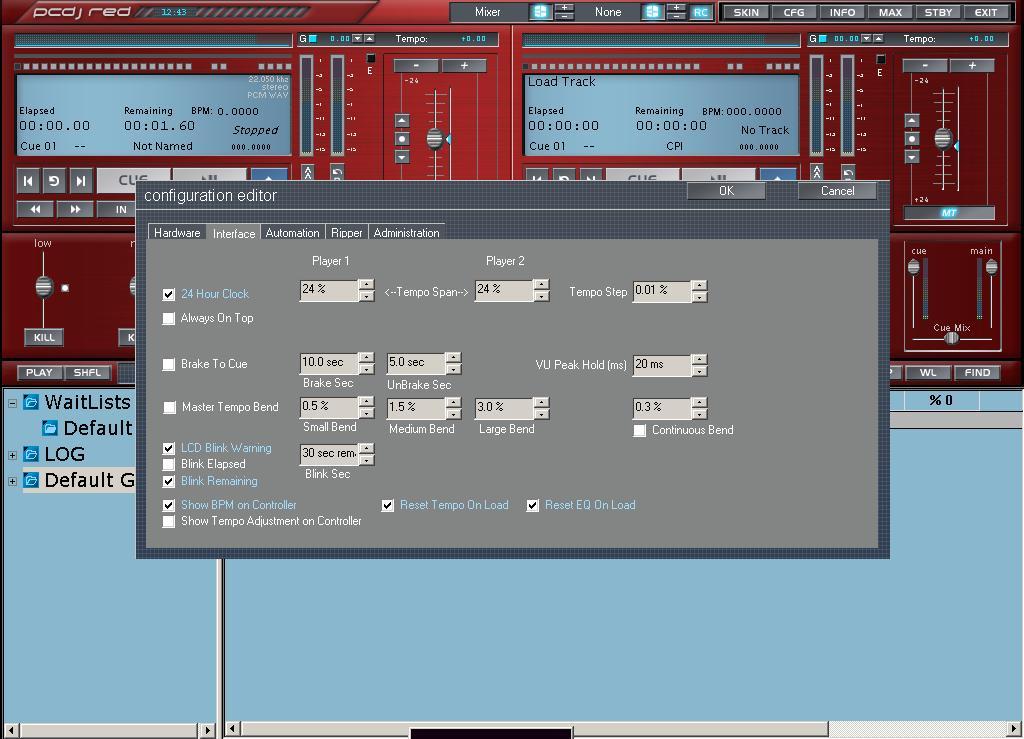Viewport: 1024px width, 739px height.
Task: Expand the LOG tree node
Action: coord(12,455)
